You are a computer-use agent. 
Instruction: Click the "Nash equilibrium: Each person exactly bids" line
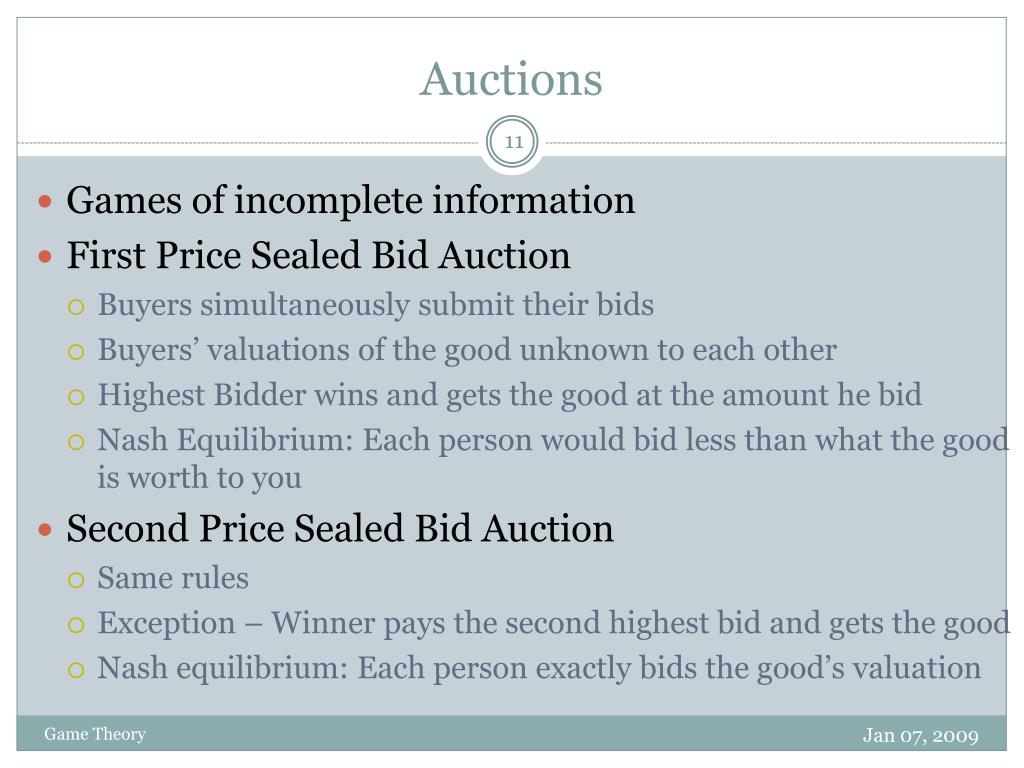[539, 668]
